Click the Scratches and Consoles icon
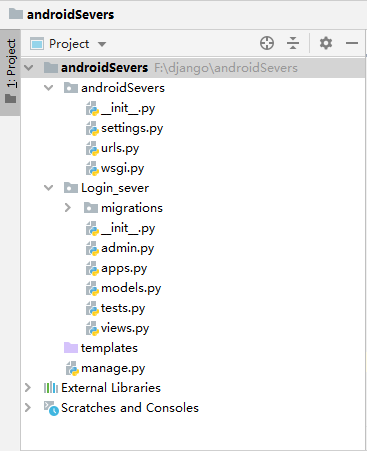 click(x=51, y=408)
